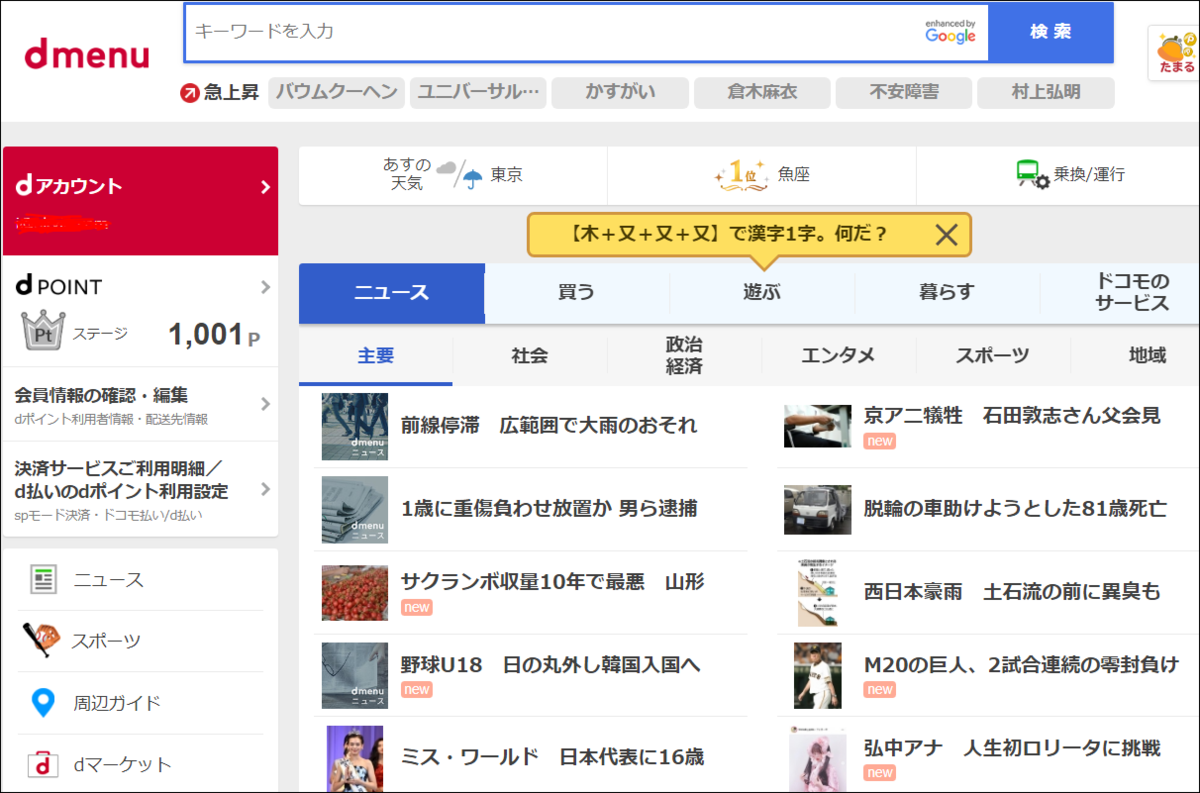Click the tomorrow's weather cloud-umbrella icon
This screenshot has height=793, width=1200.
(x=460, y=174)
